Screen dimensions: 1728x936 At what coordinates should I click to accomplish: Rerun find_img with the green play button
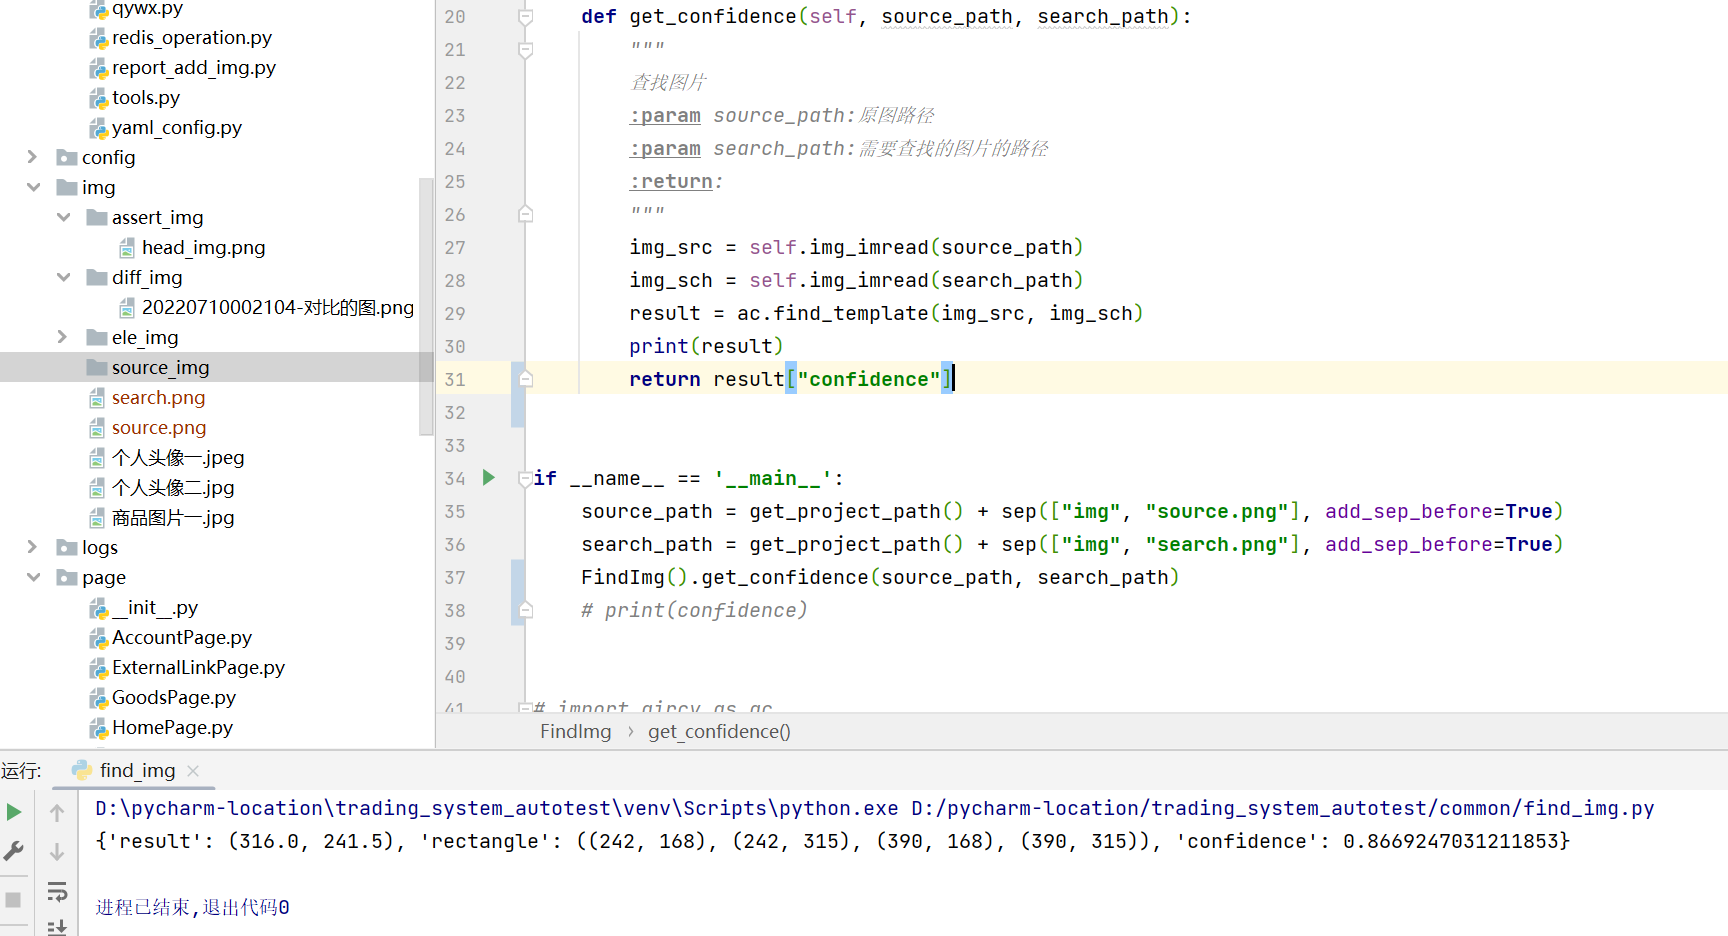coord(14,812)
